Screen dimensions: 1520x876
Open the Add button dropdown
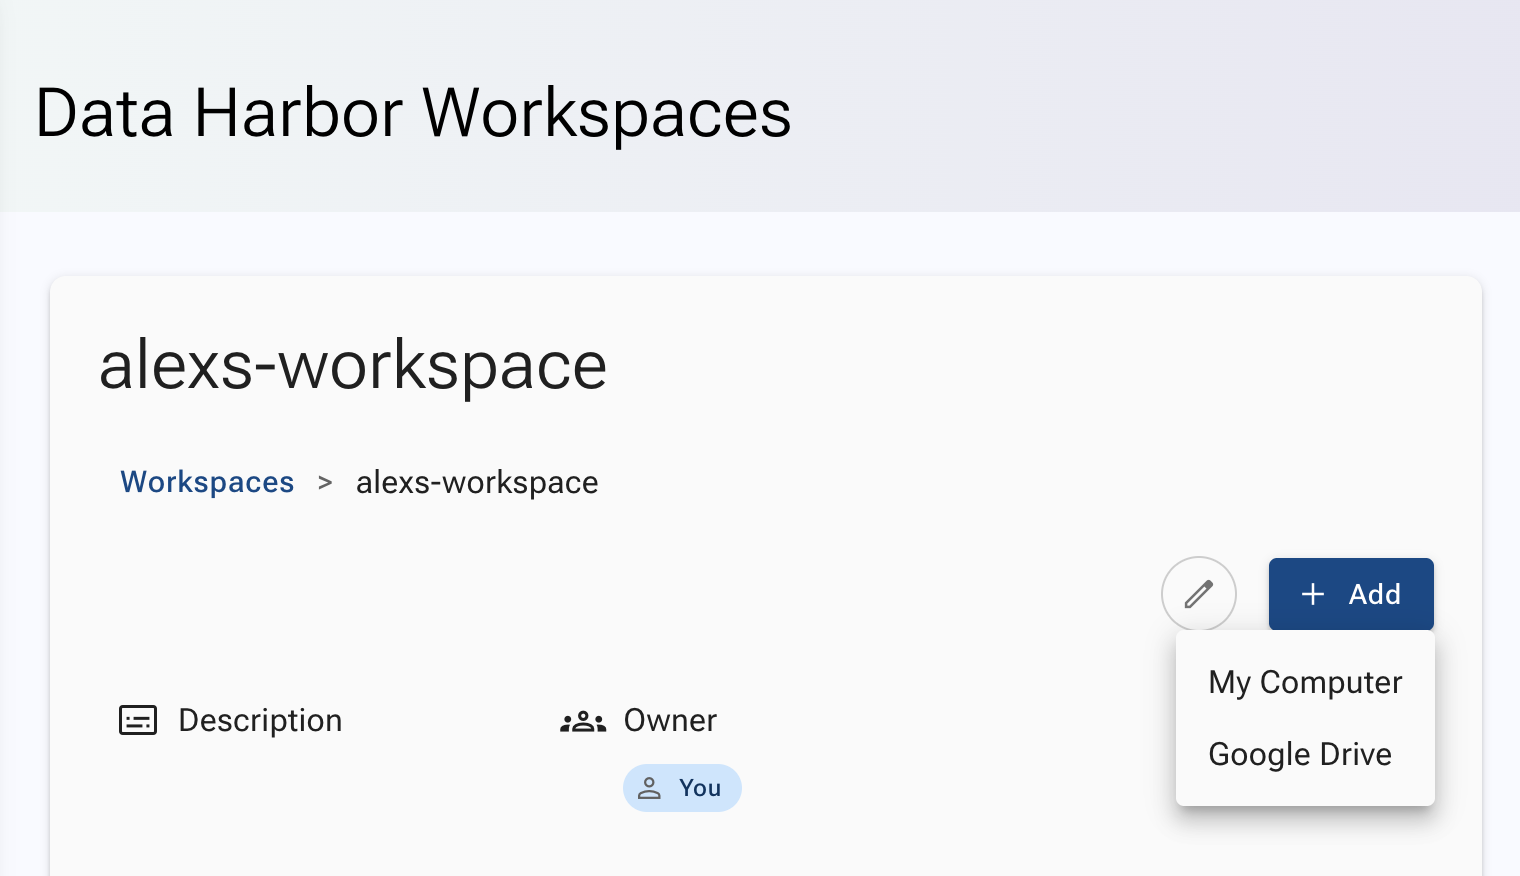(1351, 594)
